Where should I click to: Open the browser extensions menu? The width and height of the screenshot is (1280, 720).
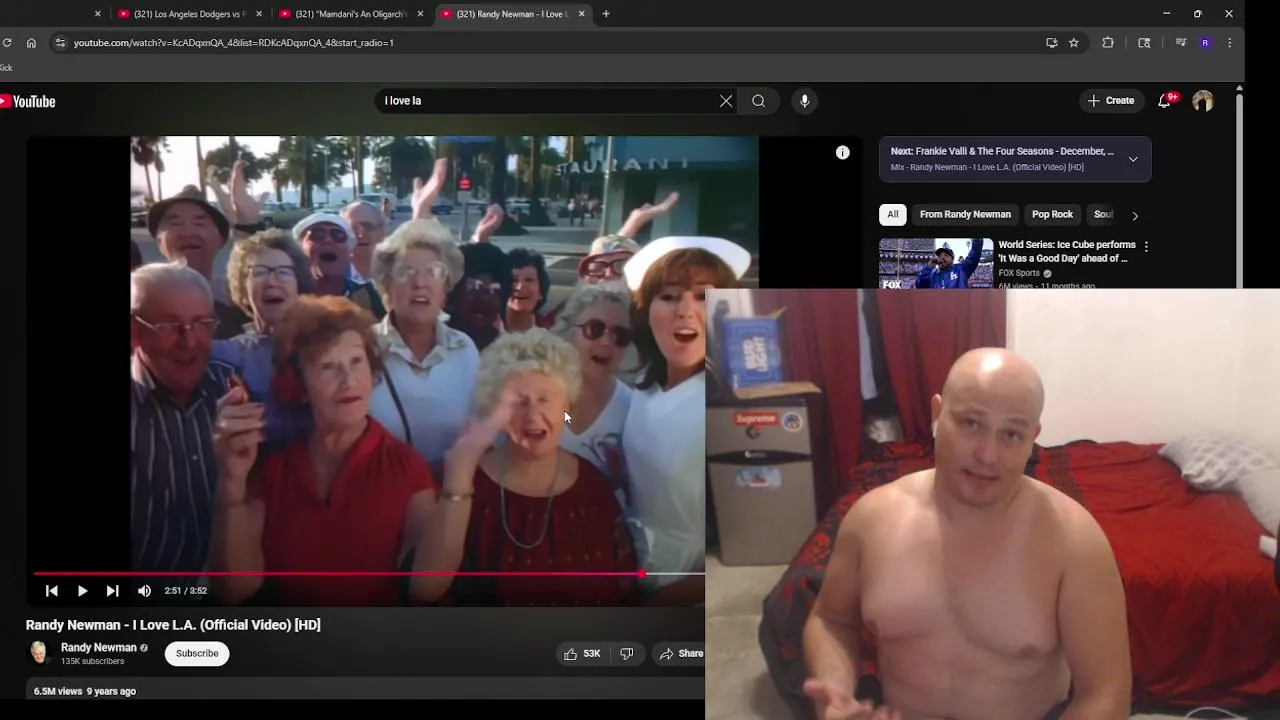click(x=1108, y=43)
